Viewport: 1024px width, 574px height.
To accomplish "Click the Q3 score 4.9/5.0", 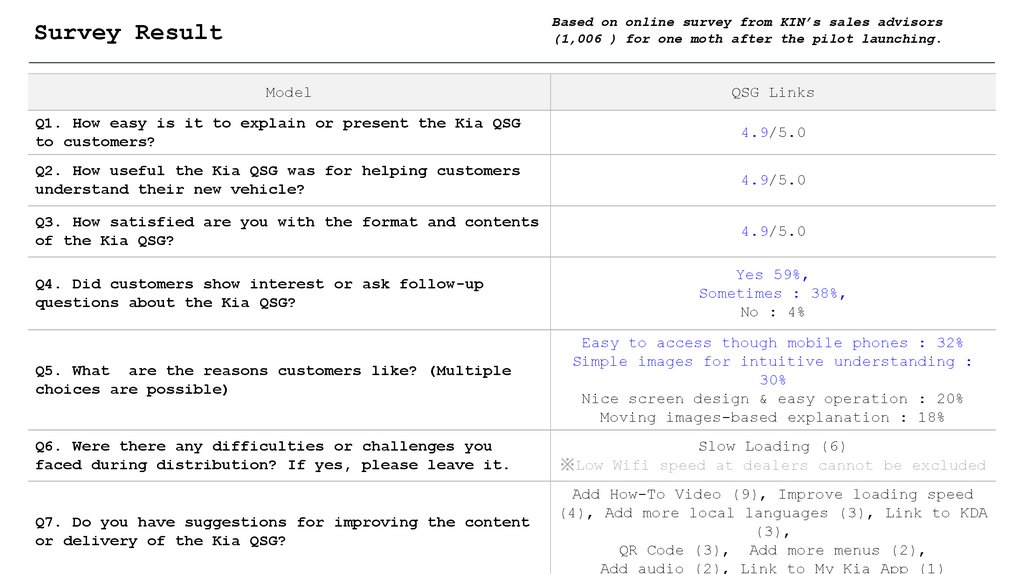I will click(x=773, y=231).
